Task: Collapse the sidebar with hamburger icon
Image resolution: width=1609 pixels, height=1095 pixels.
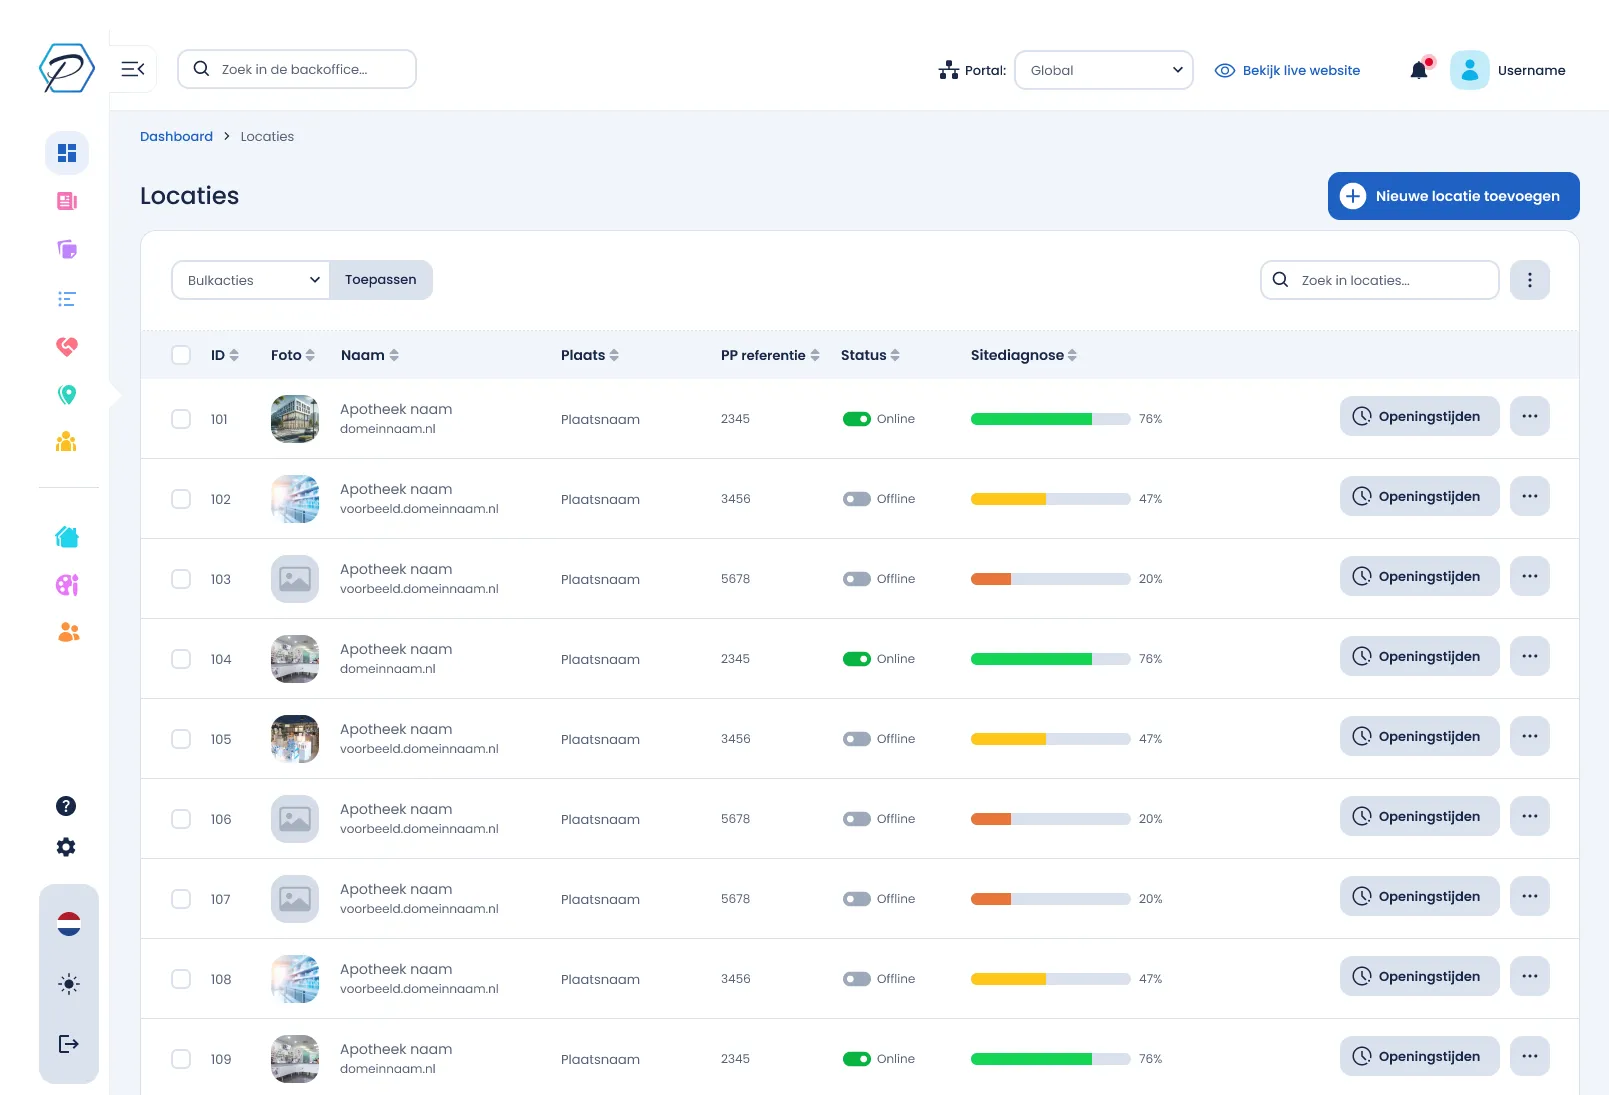Action: (x=133, y=69)
